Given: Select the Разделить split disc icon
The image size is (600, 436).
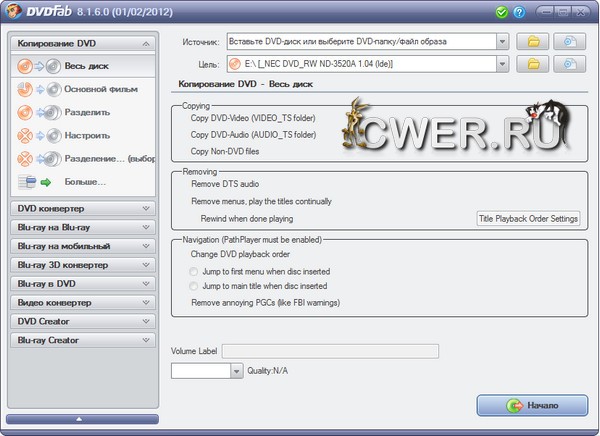Looking at the screenshot, I should coord(39,113).
